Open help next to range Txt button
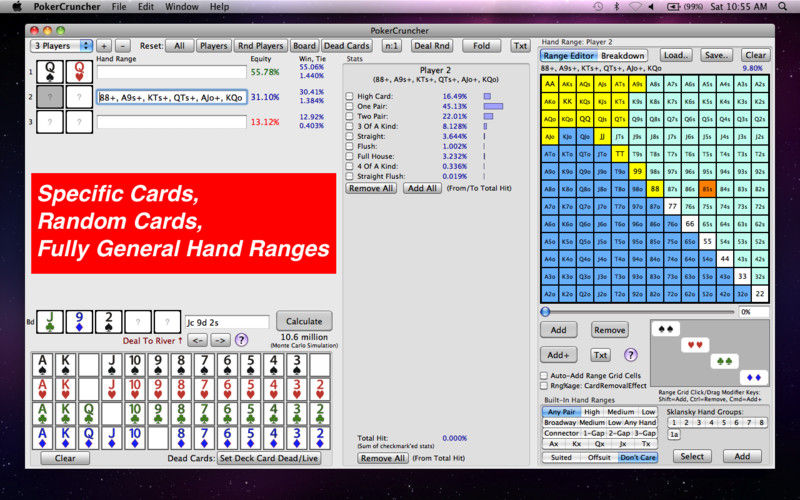 coord(631,355)
